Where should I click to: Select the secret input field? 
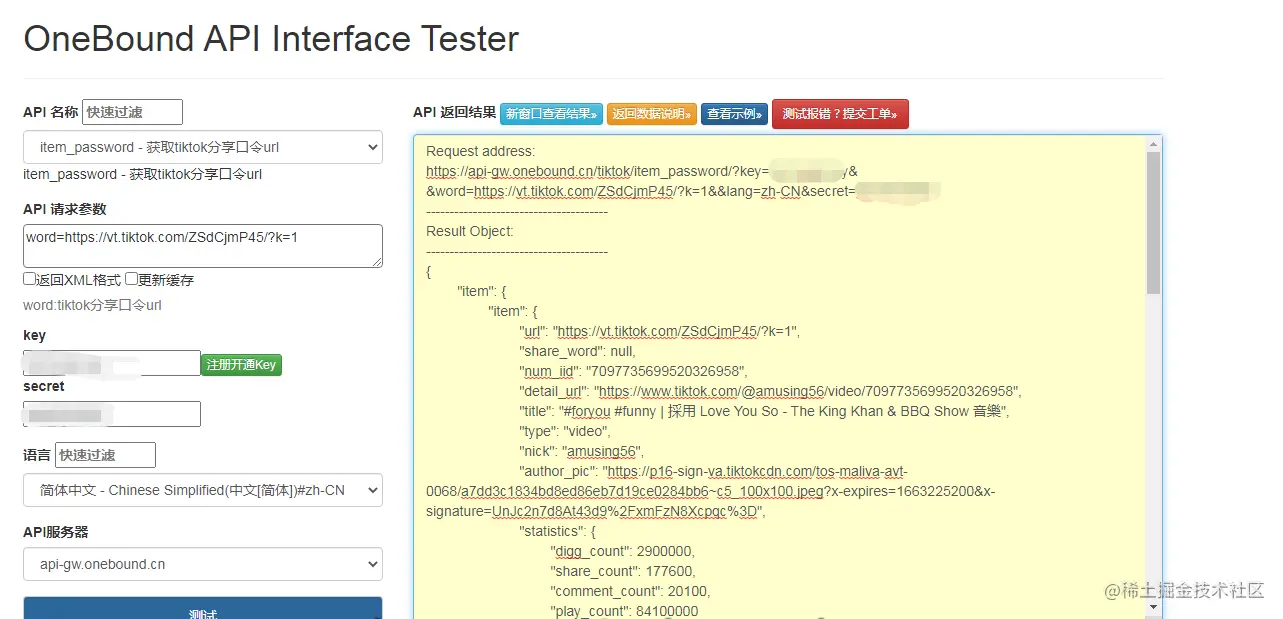tap(112, 414)
